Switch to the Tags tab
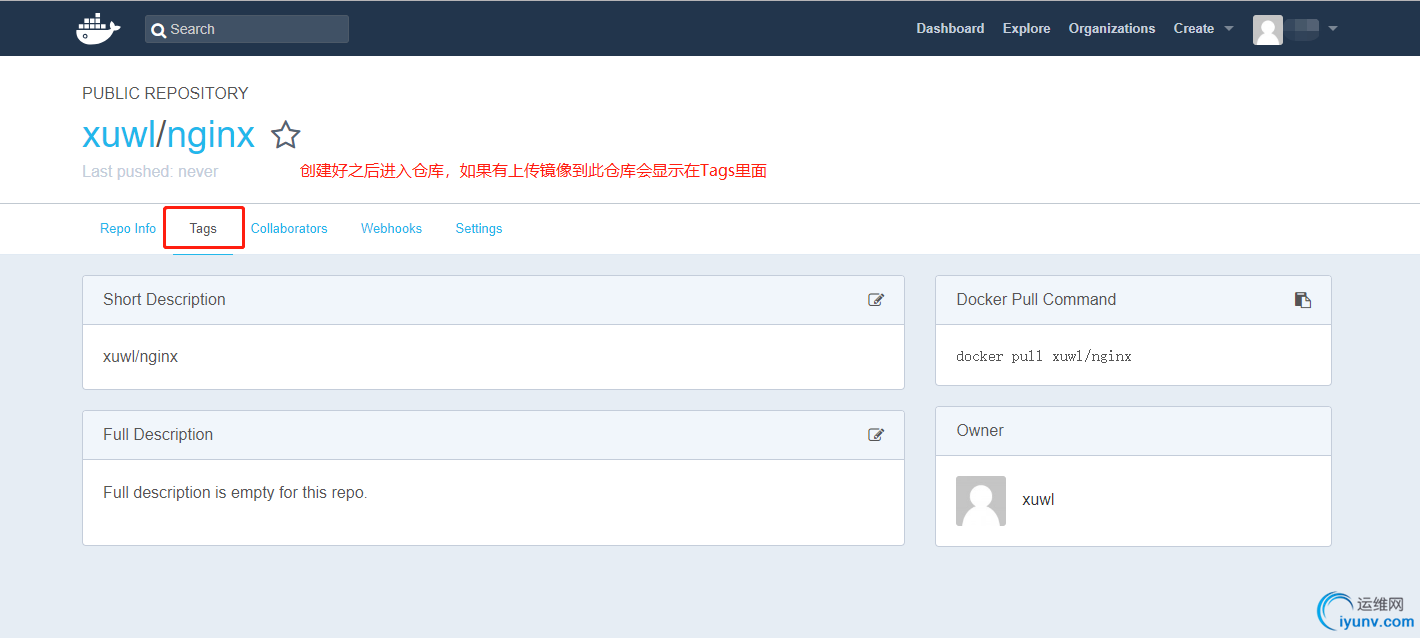Viewport: 1420px width, 638px height. pyautogui.click(x=203, y=228)
